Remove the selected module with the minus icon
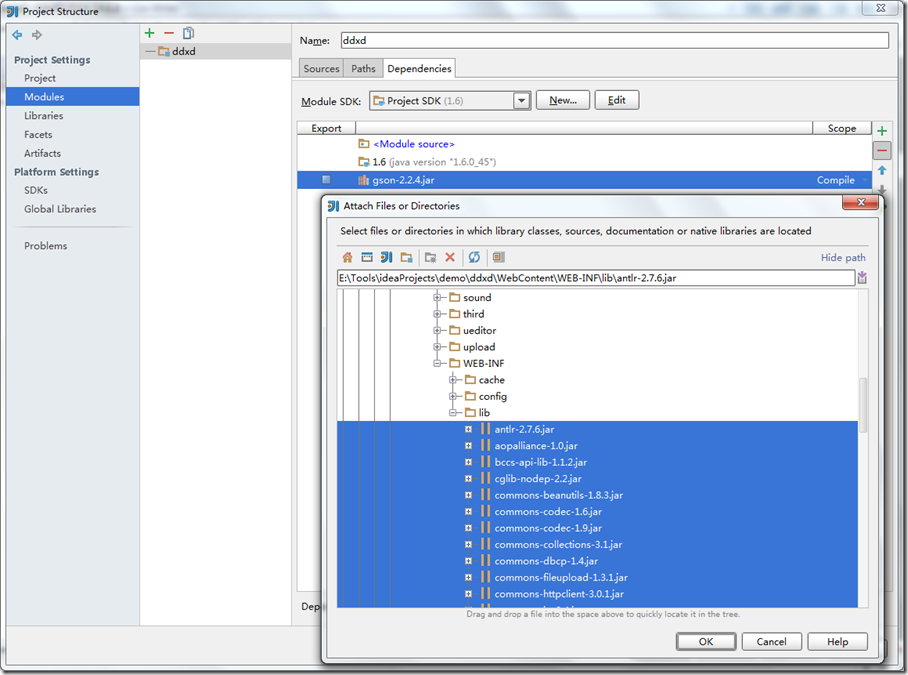 pyautogui.click(x=168, y=33)
